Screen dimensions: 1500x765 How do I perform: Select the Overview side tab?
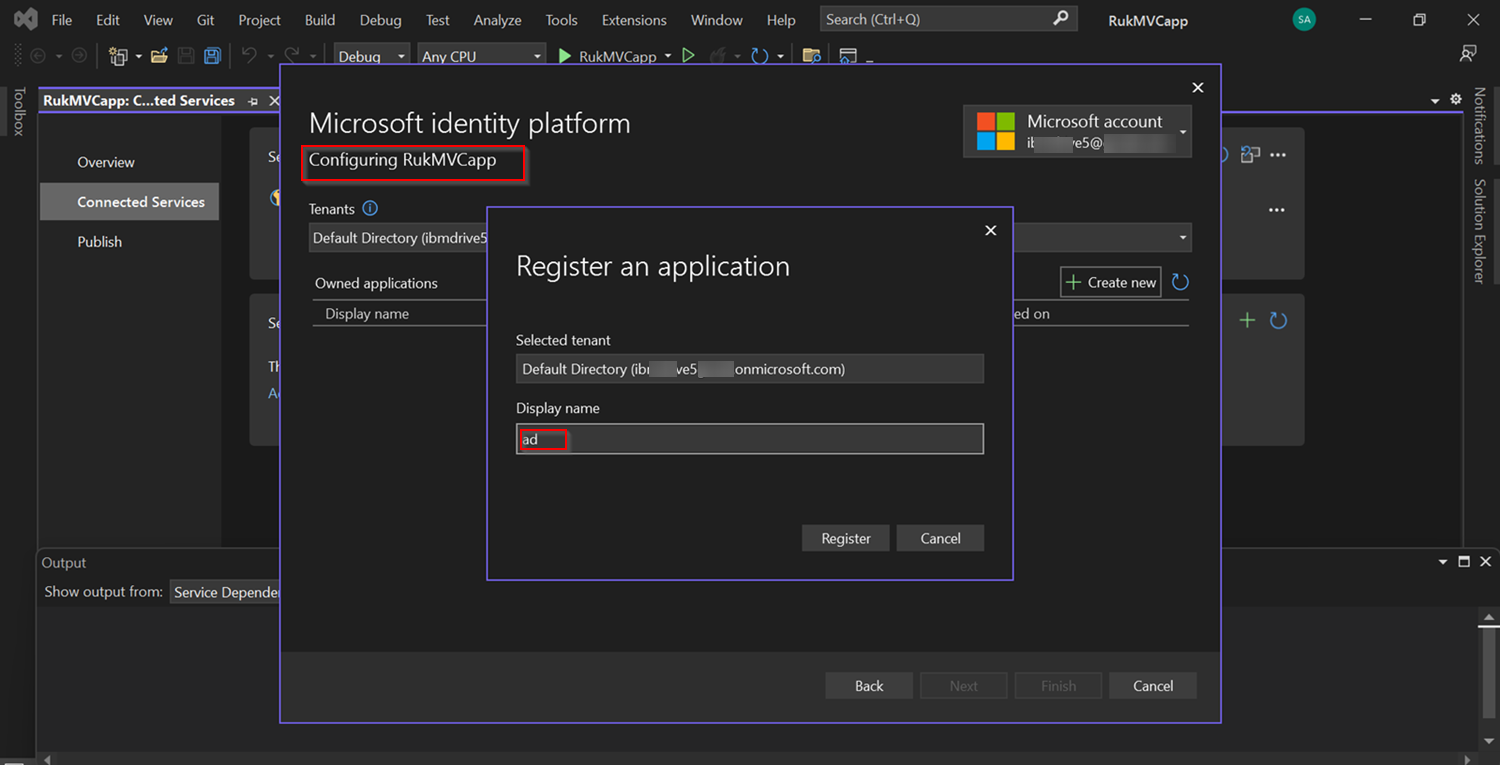(106, 162)
